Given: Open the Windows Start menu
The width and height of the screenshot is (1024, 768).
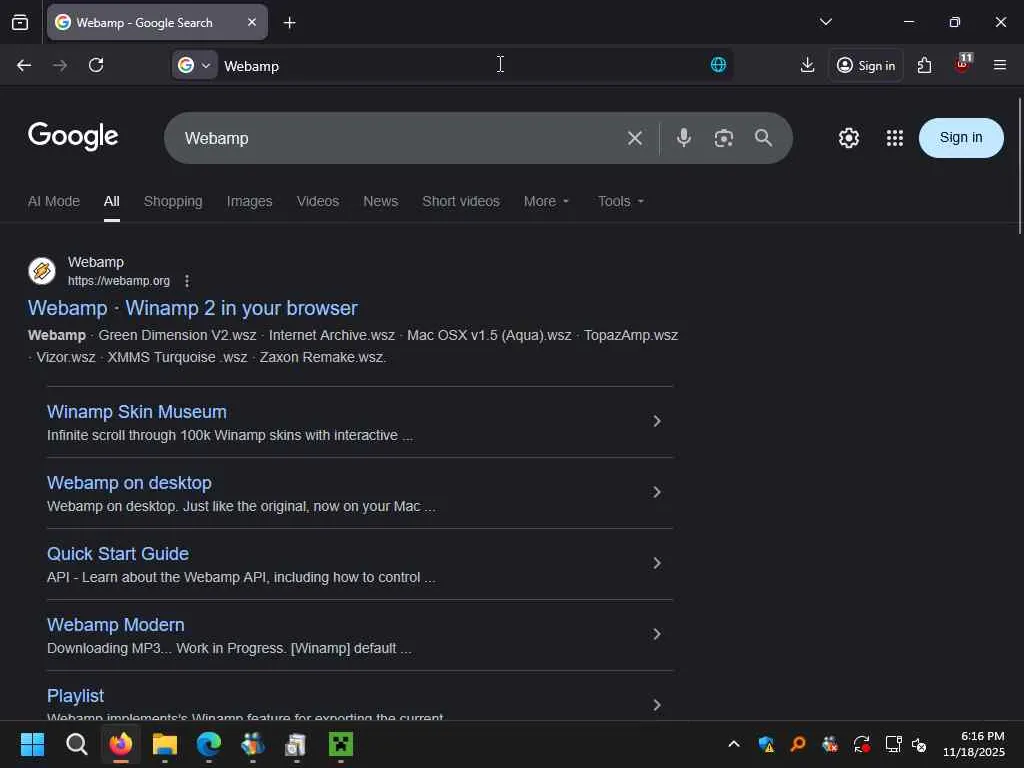Looking at the screenshot, I should (x=32, y=744).
